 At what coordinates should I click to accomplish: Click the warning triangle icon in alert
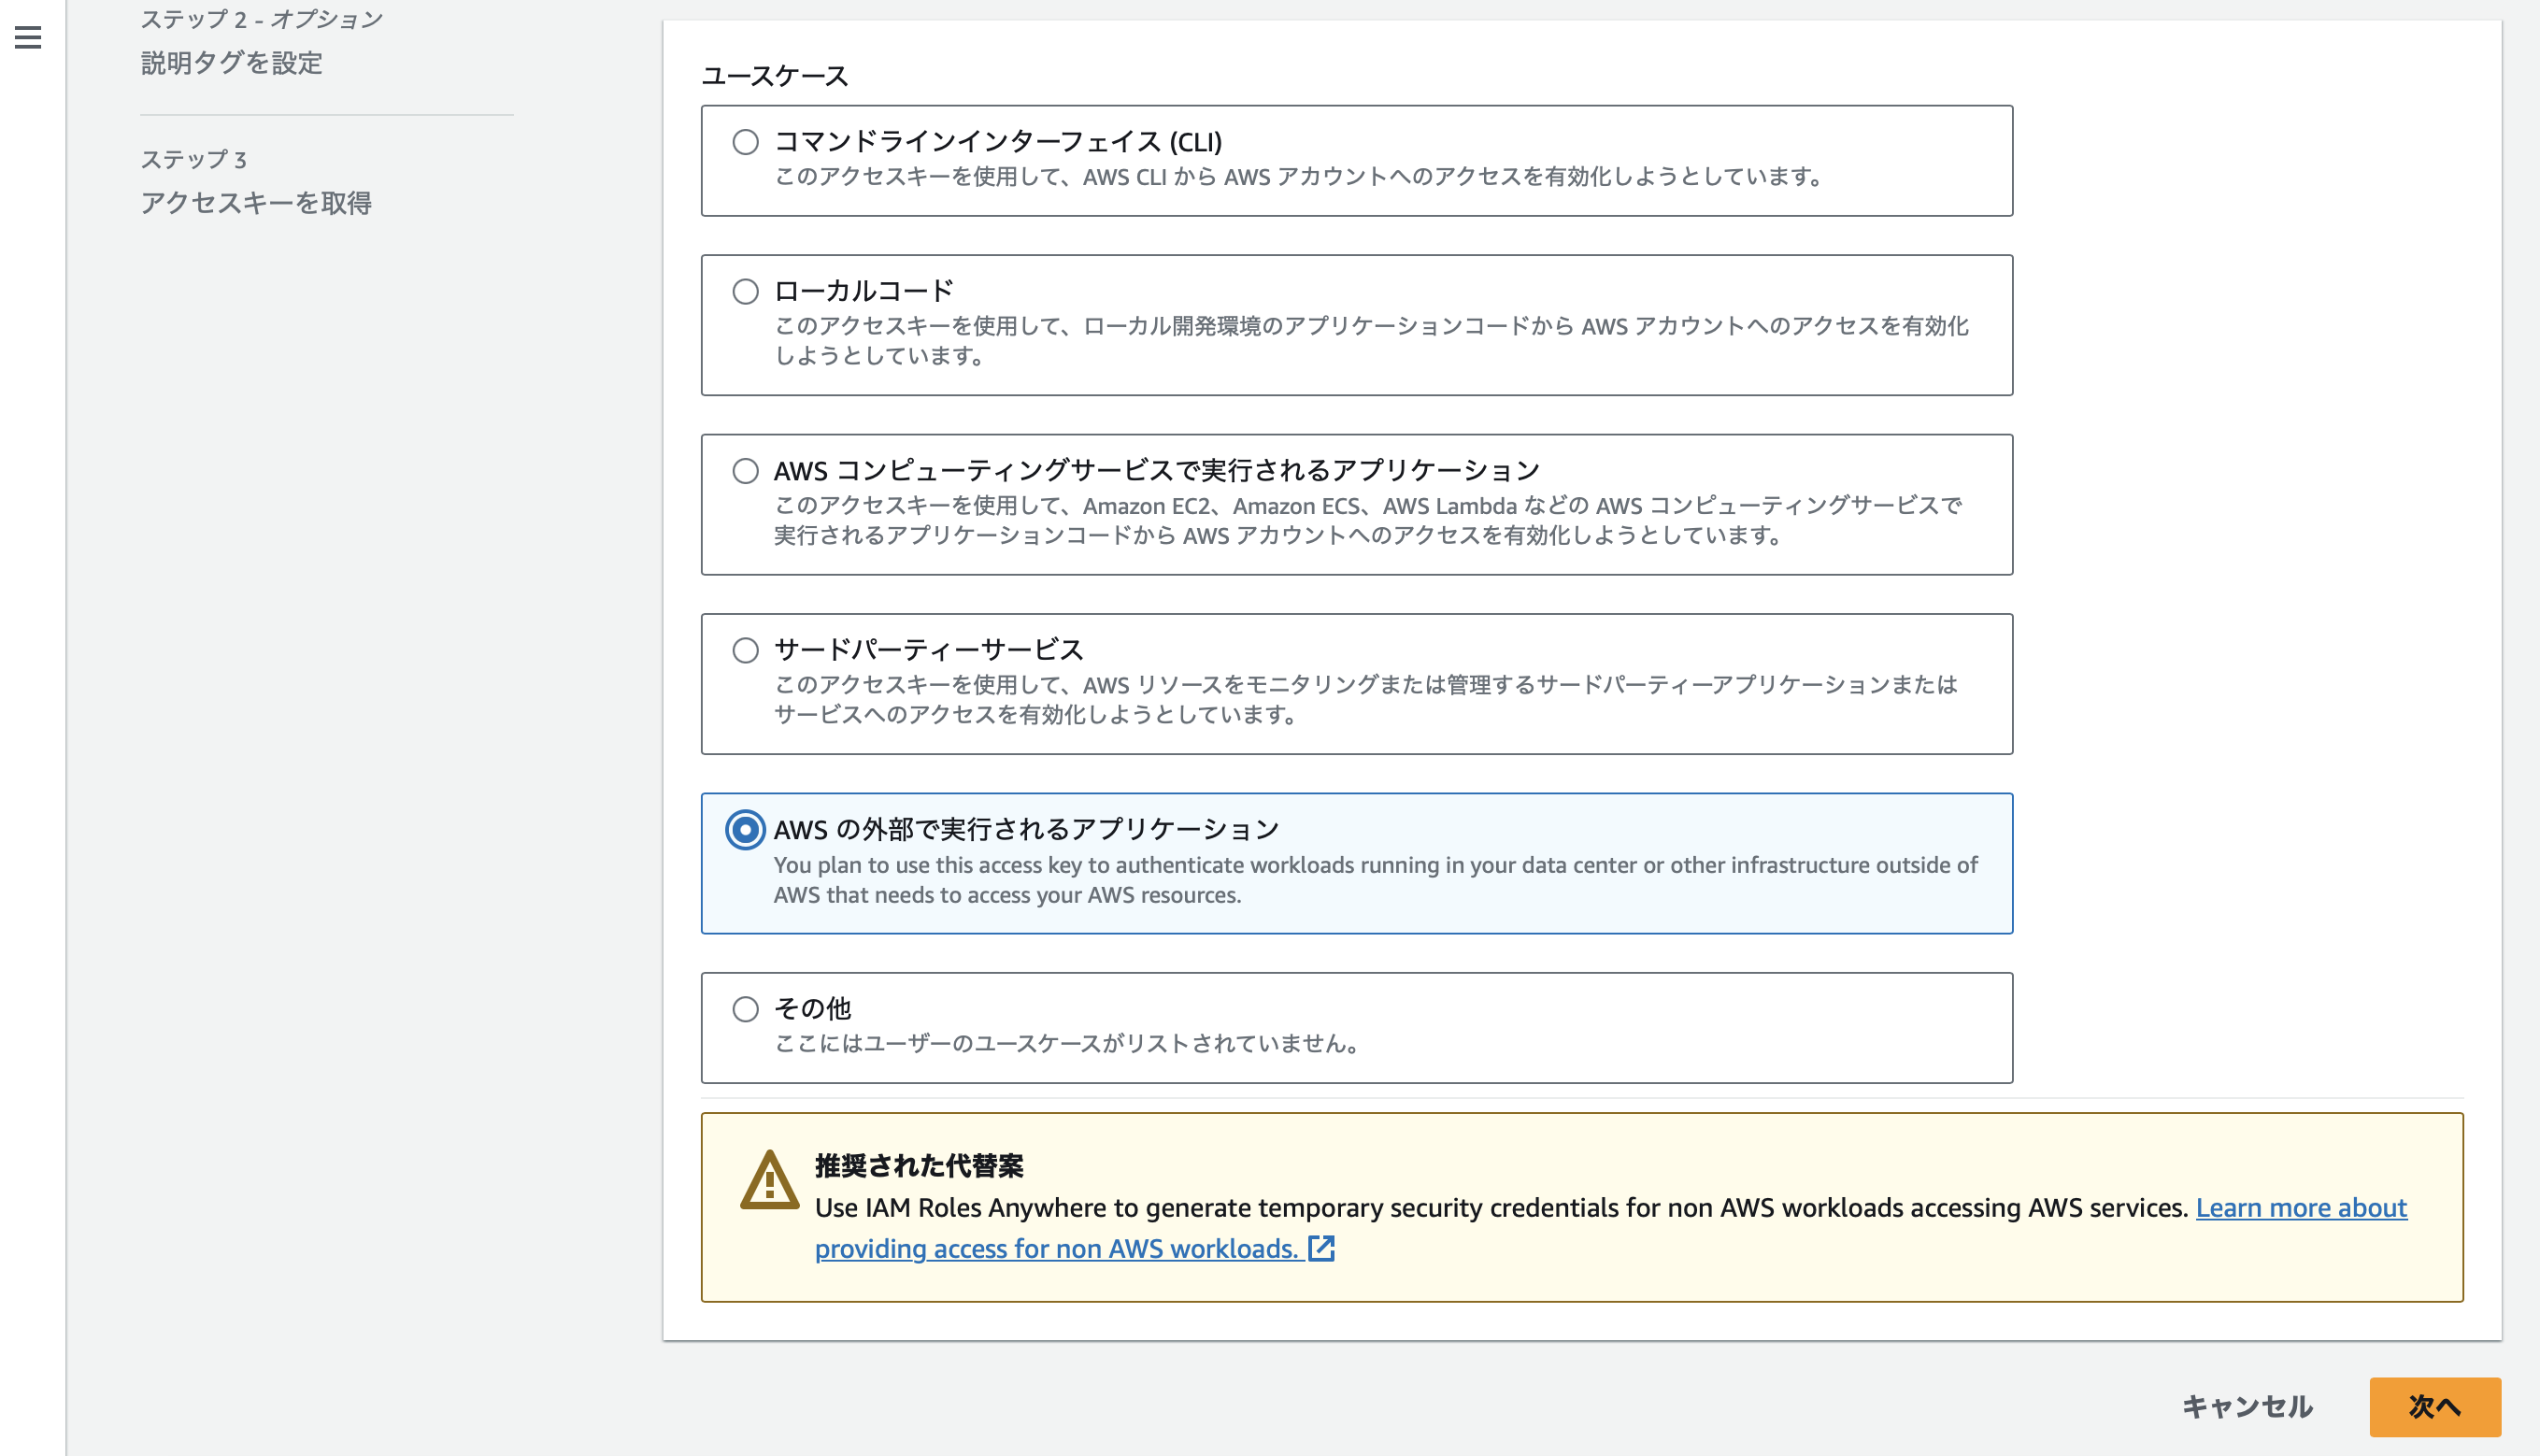769,1180
